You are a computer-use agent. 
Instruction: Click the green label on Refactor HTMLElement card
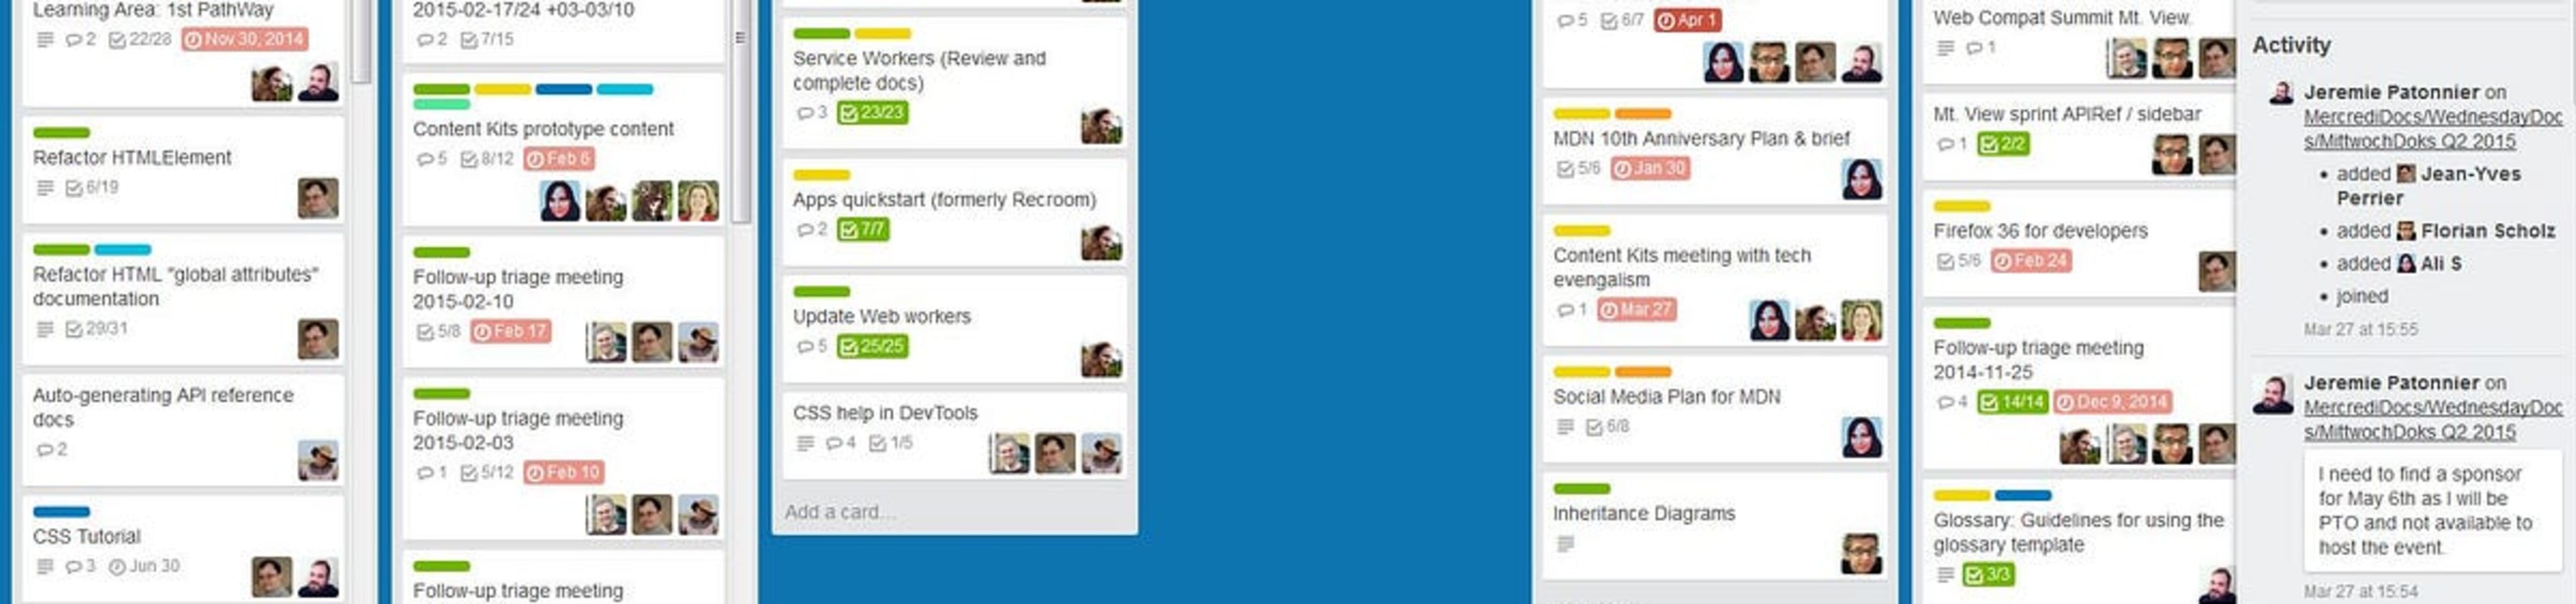click(x=61, y=133)
